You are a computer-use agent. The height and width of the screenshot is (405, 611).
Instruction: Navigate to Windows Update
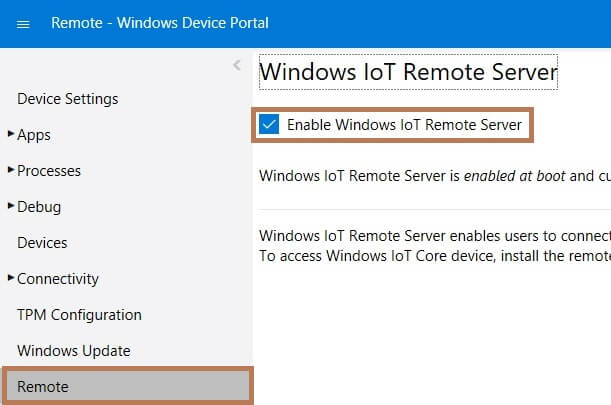click(x=73, y=351)
